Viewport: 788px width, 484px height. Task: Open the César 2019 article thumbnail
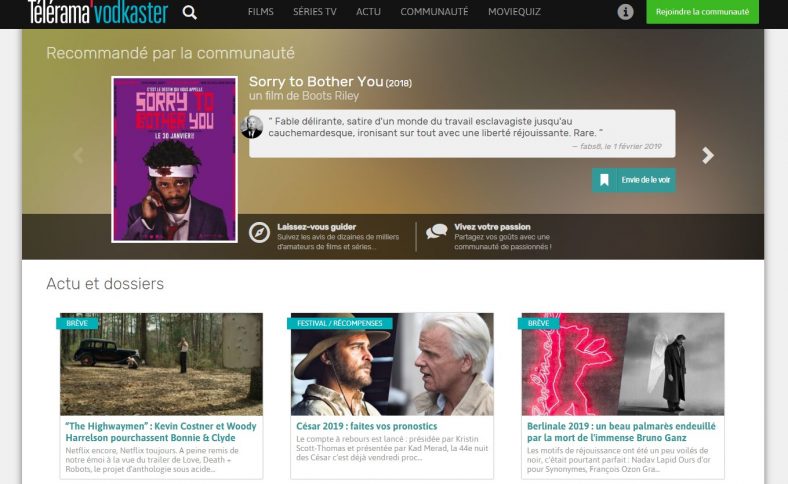tap(392, 364)
